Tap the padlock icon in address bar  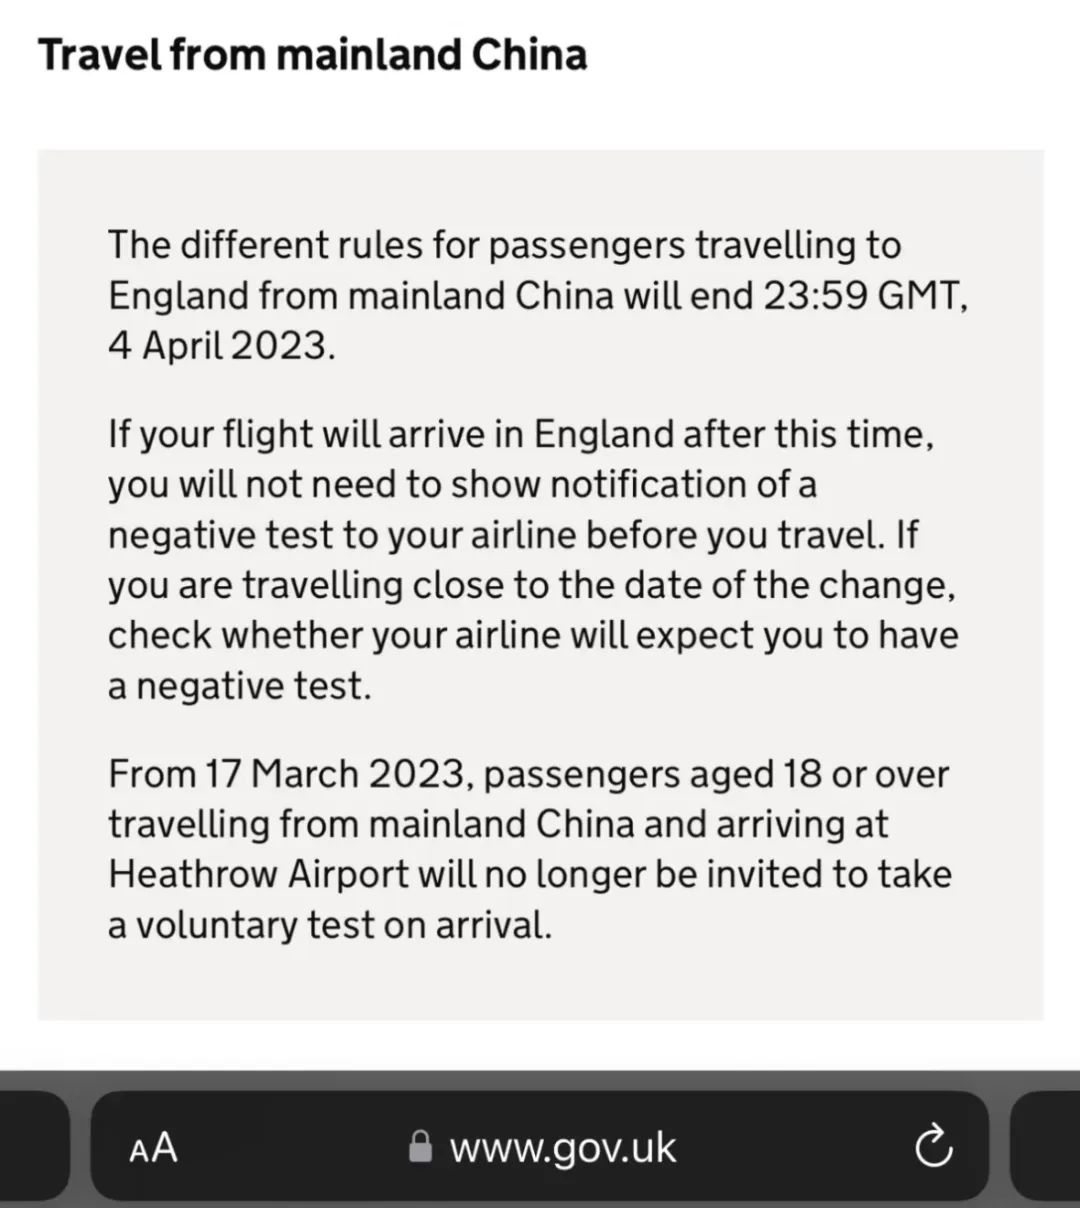point(421,1147)
